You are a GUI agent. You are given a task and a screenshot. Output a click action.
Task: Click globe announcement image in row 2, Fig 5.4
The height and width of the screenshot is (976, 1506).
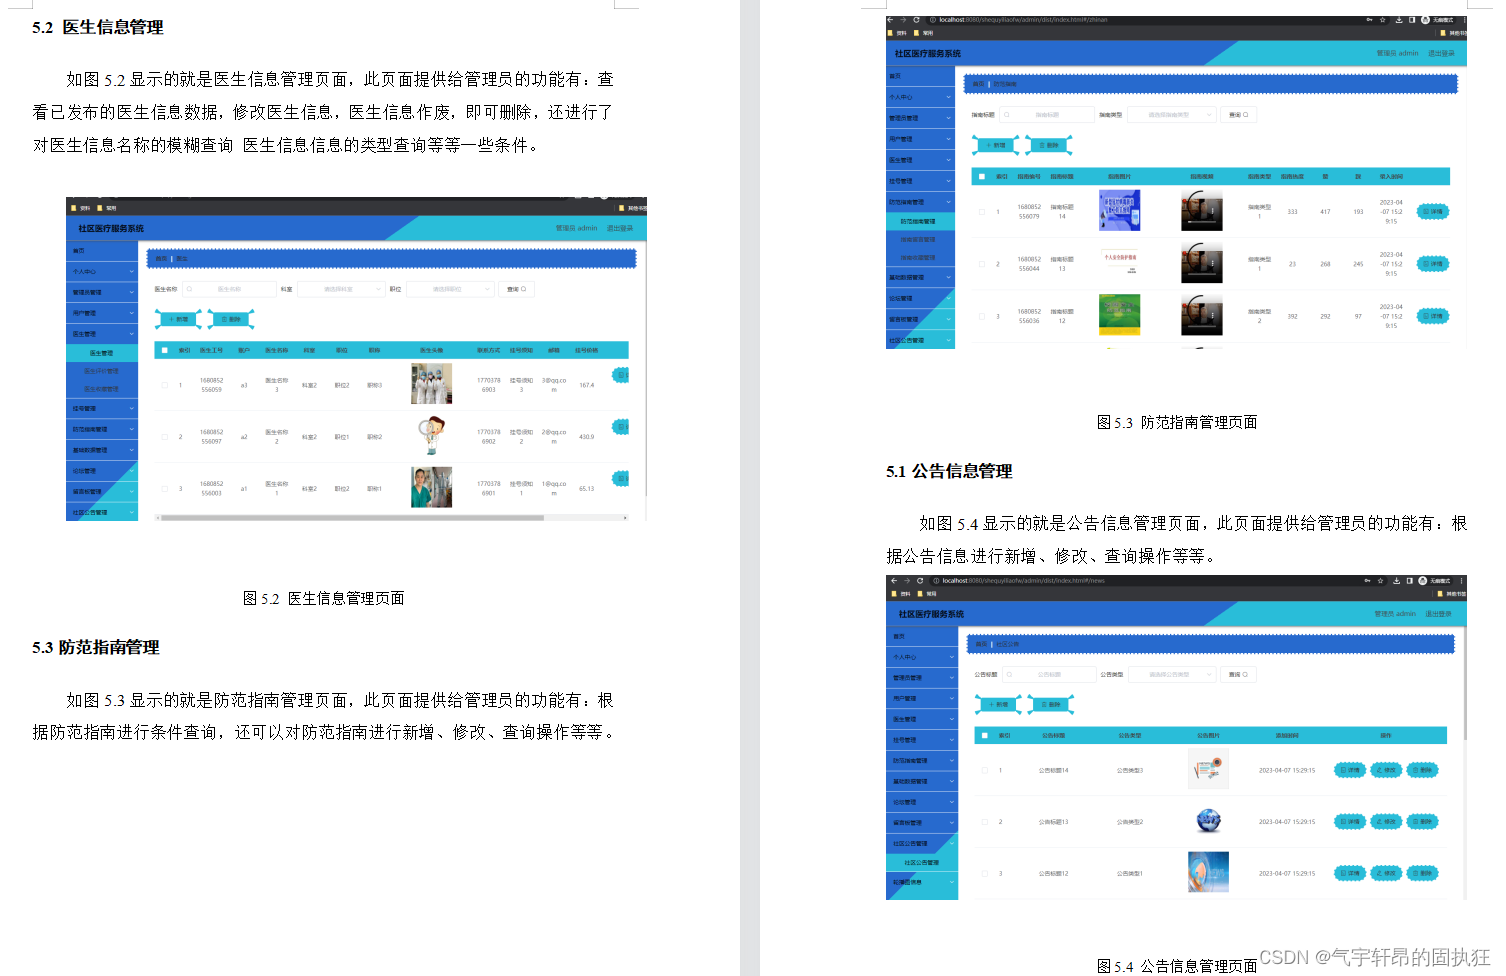click(1208, 821)
